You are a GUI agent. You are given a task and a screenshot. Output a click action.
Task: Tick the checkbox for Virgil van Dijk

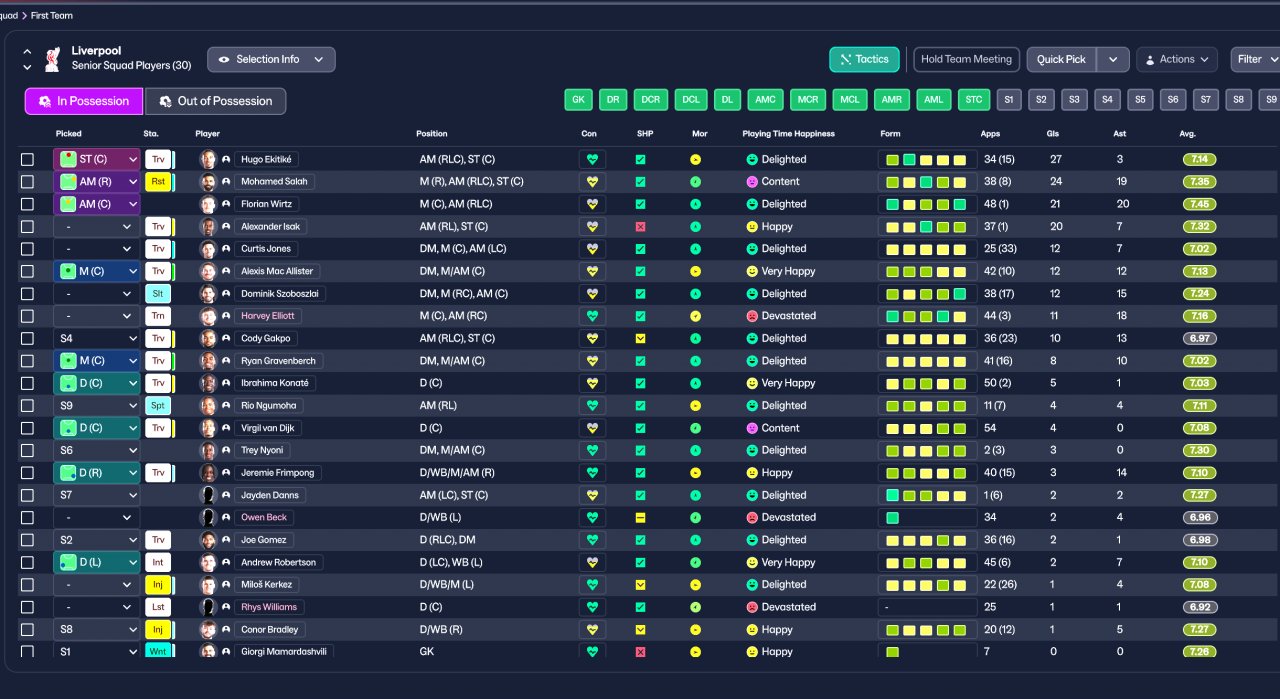tap(27, 428)
